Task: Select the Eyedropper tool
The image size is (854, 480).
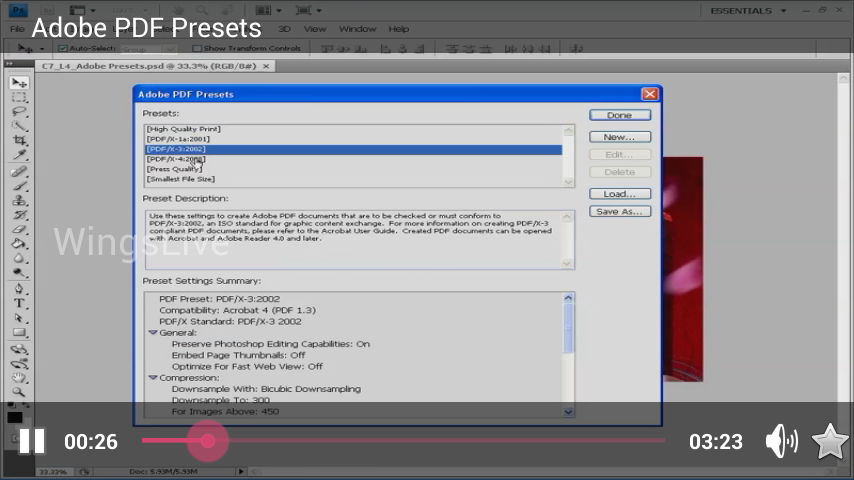Action: [x=19, y=155]
